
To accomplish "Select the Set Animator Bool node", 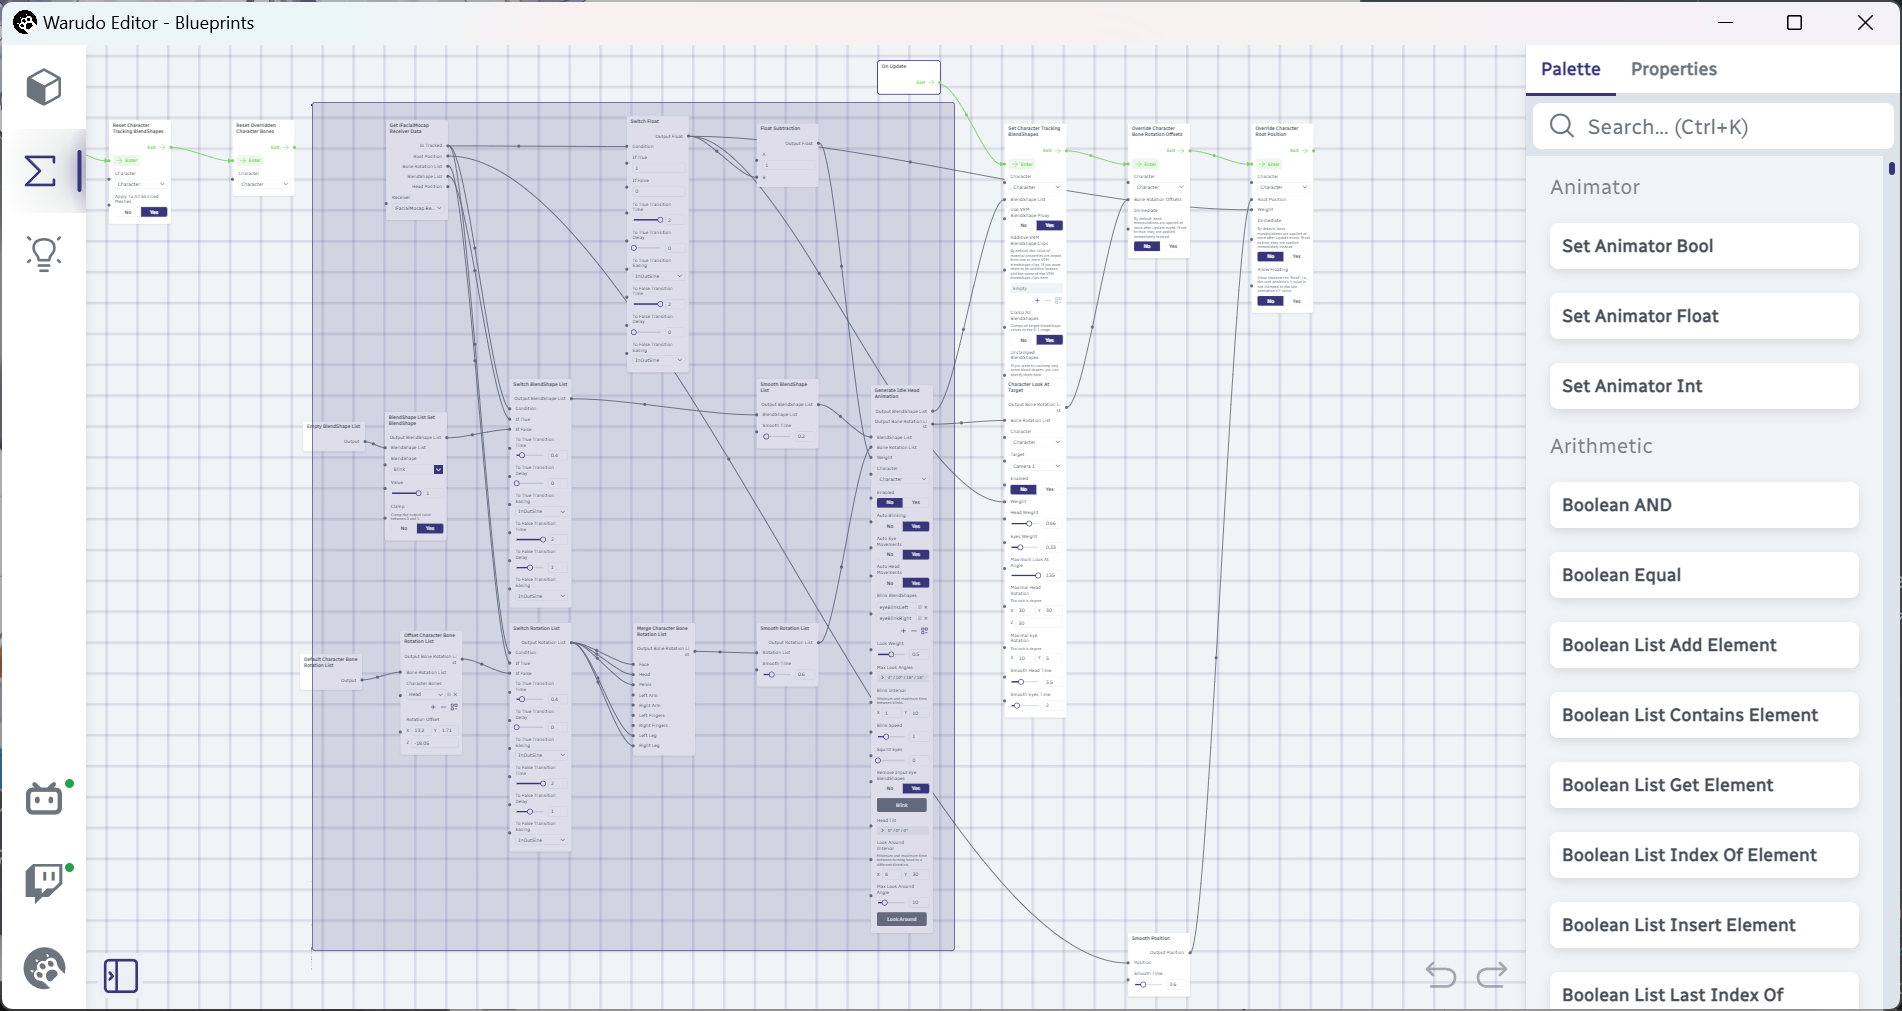I will click(x=1704, y=246).
